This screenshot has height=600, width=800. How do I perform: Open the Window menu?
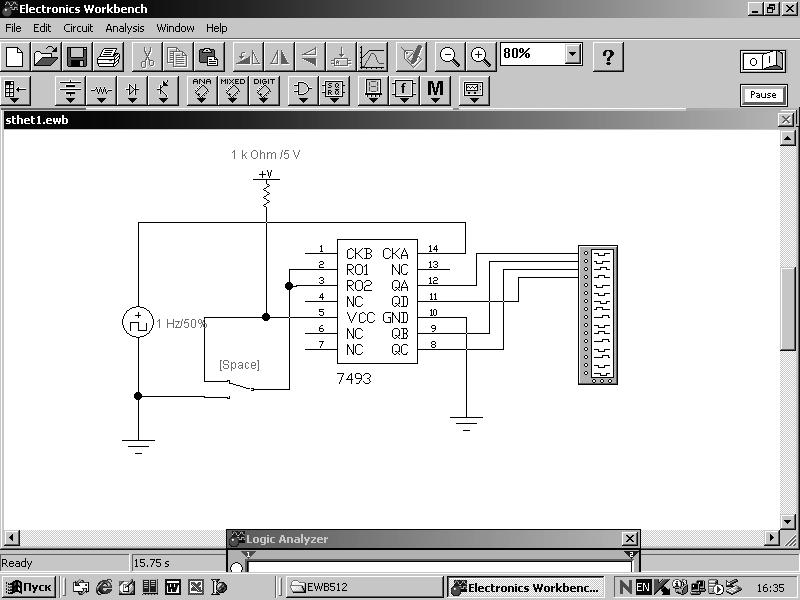(x=175, y=28)
